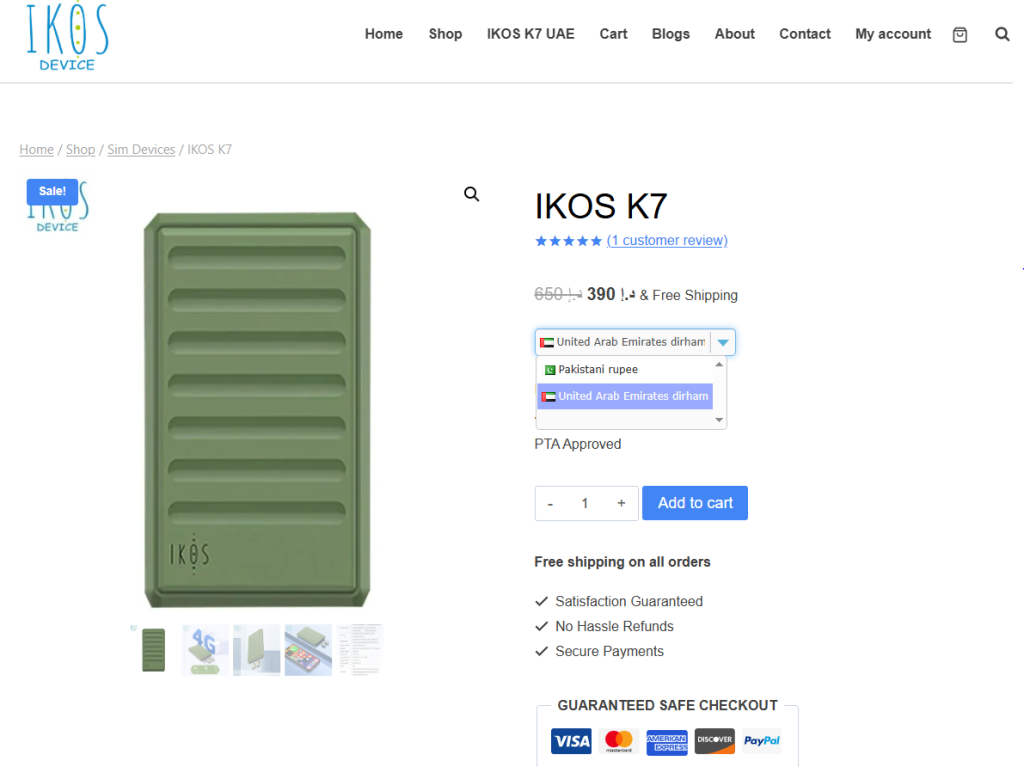The height and width of the screenshot is (767, 1024).
Task: Open the shopping bag icon
Action: click(959, 34)
